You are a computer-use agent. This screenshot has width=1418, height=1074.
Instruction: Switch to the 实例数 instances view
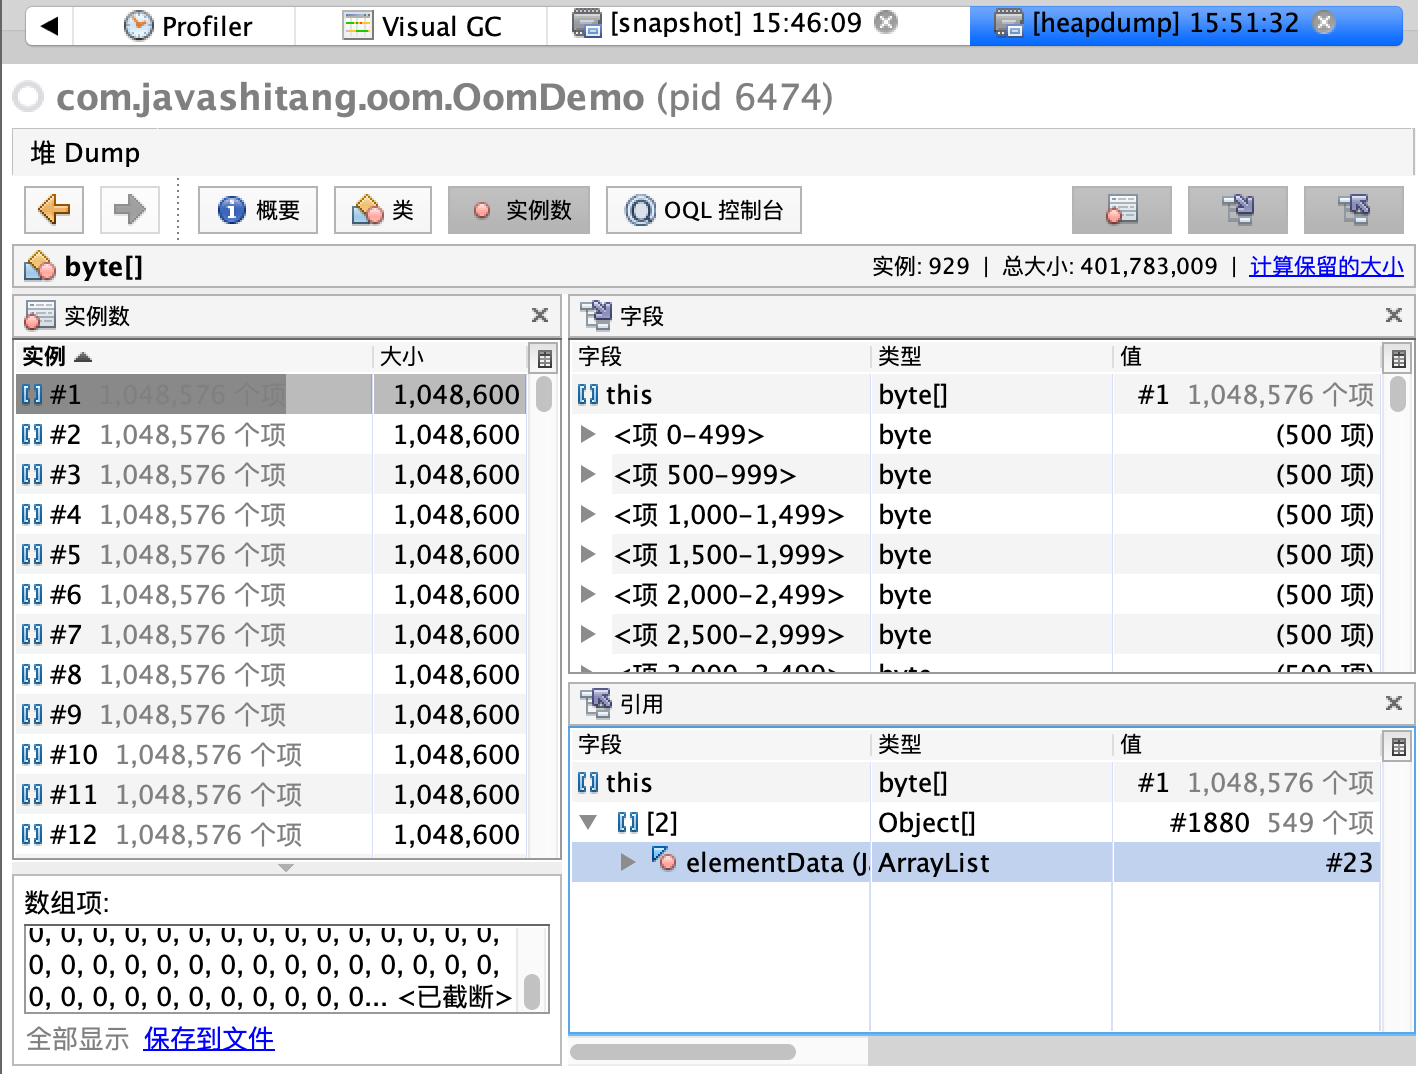[x=519, y=210]
